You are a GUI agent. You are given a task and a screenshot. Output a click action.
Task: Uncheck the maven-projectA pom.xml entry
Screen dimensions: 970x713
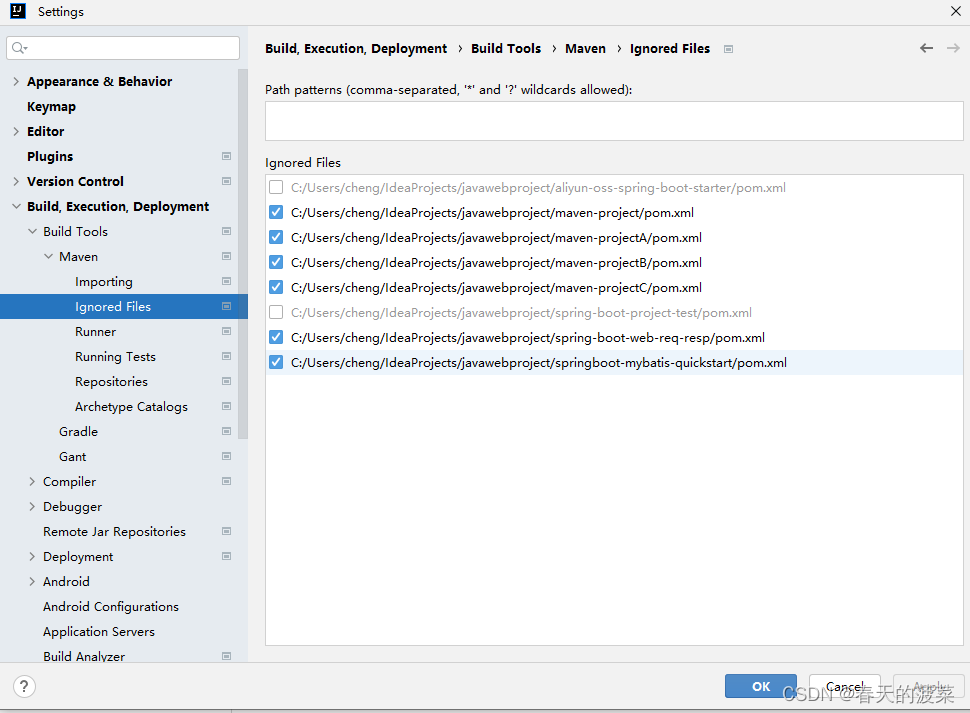point(275,237)
